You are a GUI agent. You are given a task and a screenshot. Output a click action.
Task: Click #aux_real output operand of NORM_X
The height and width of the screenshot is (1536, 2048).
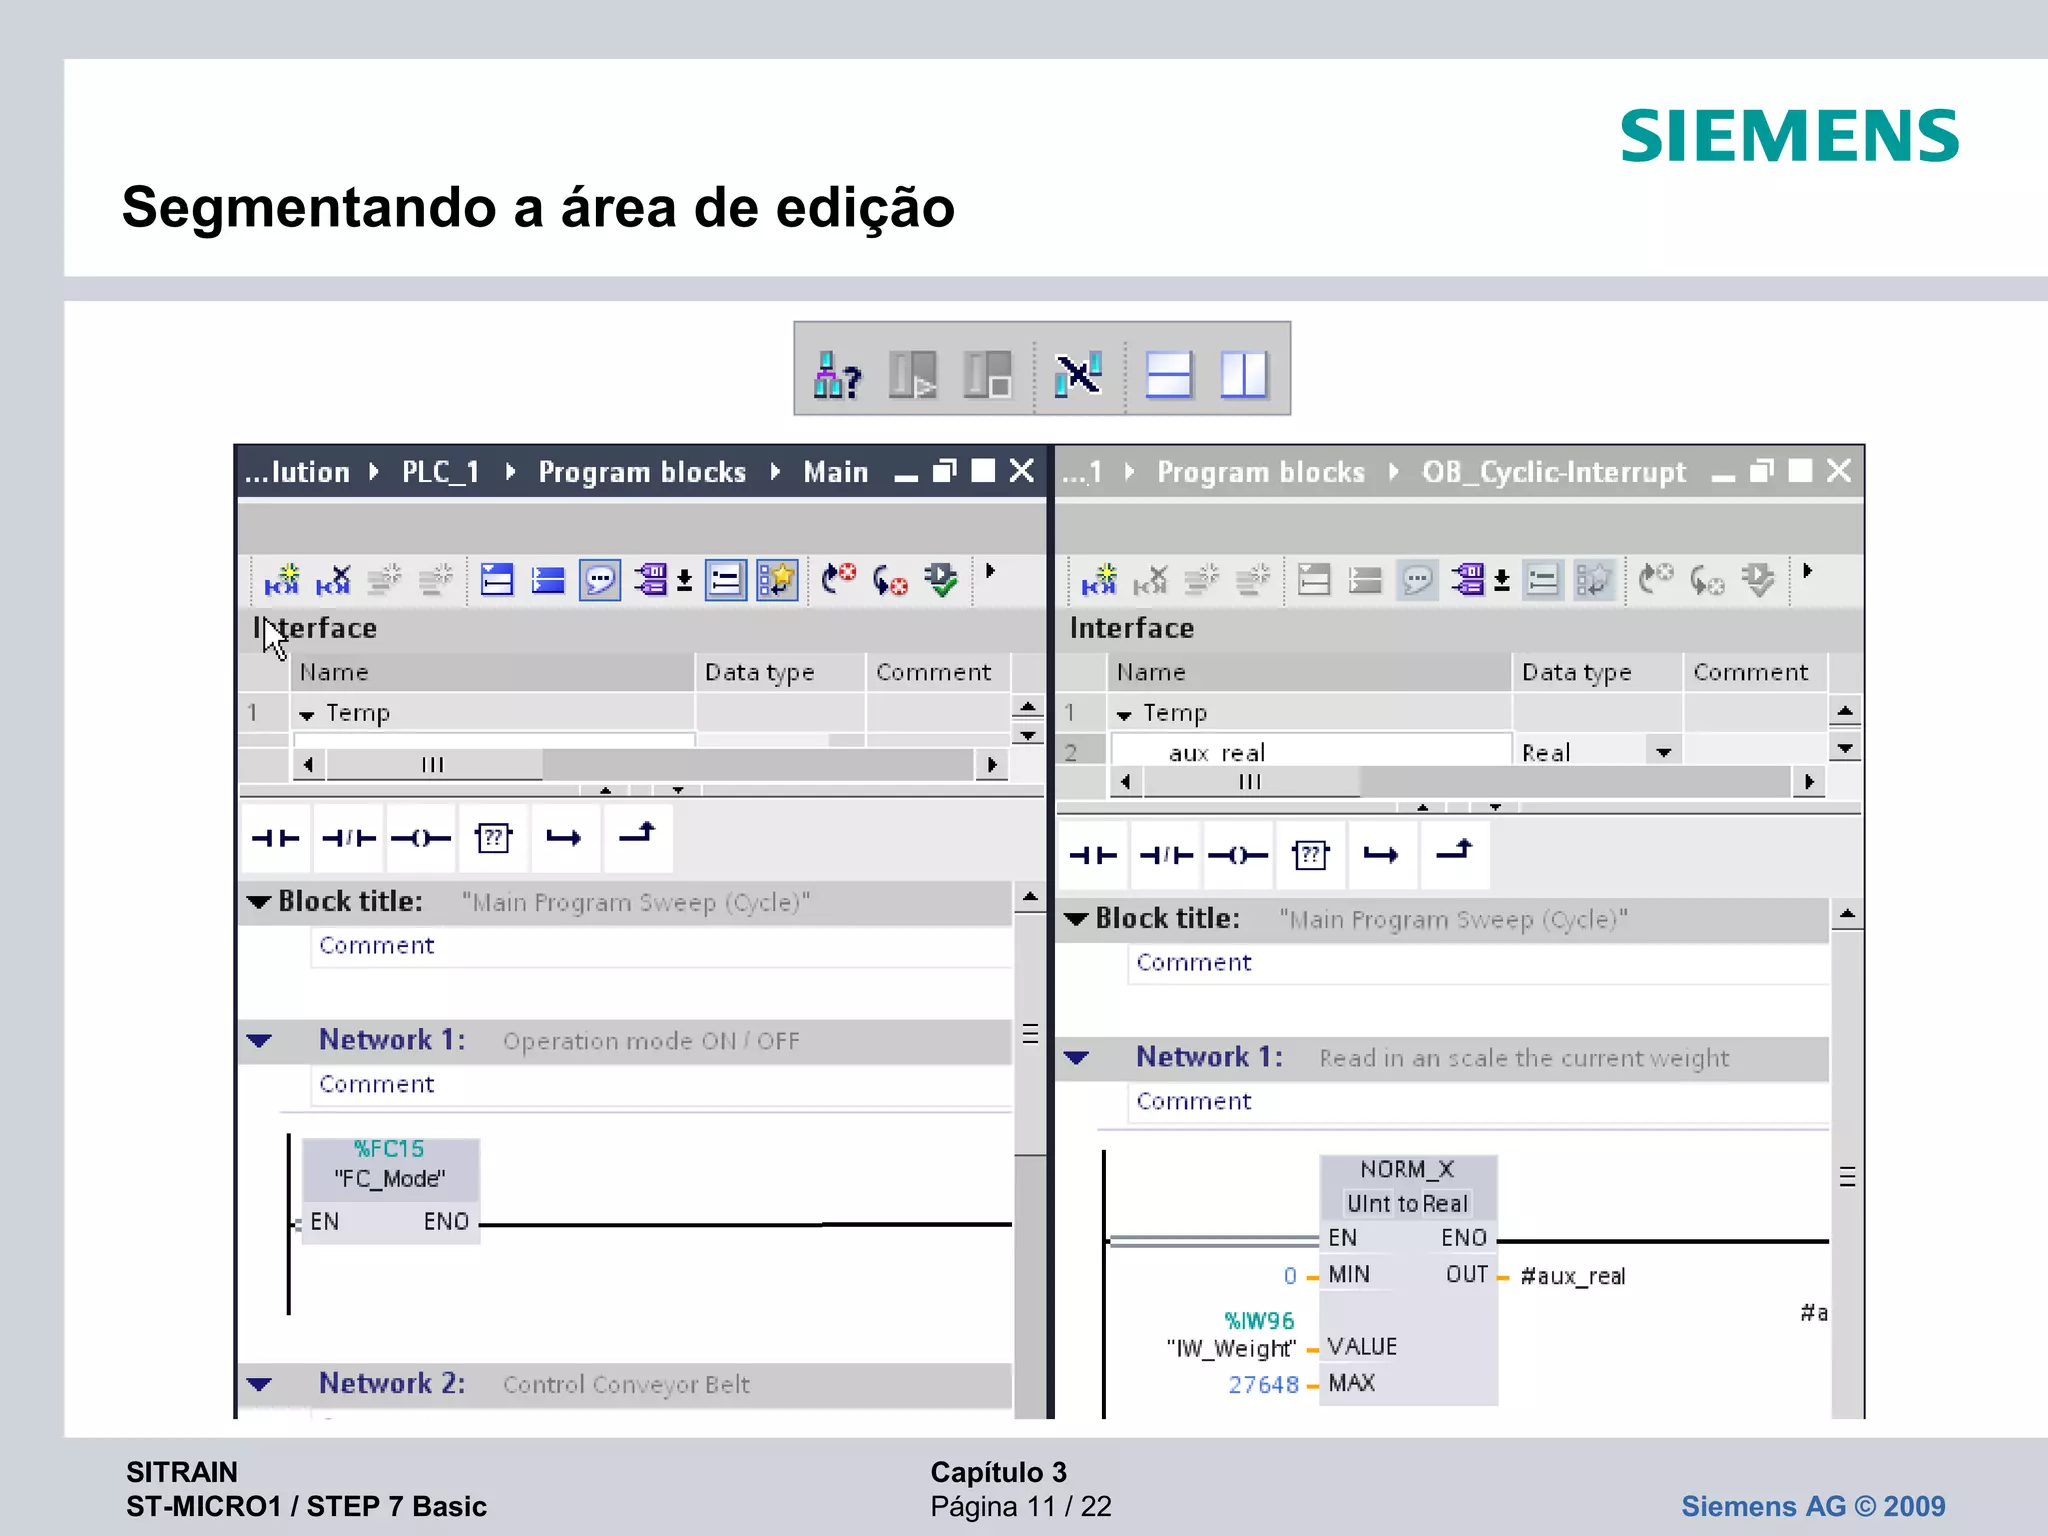1573,1276
